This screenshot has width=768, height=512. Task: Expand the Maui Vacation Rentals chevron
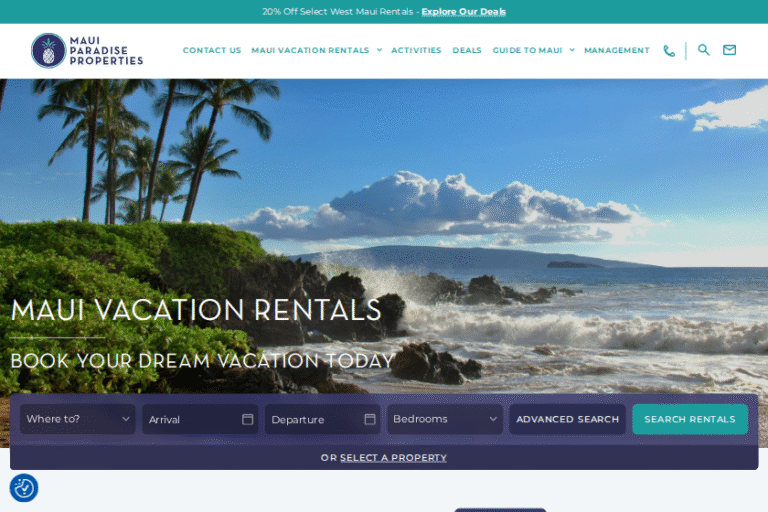click(379, 50)
